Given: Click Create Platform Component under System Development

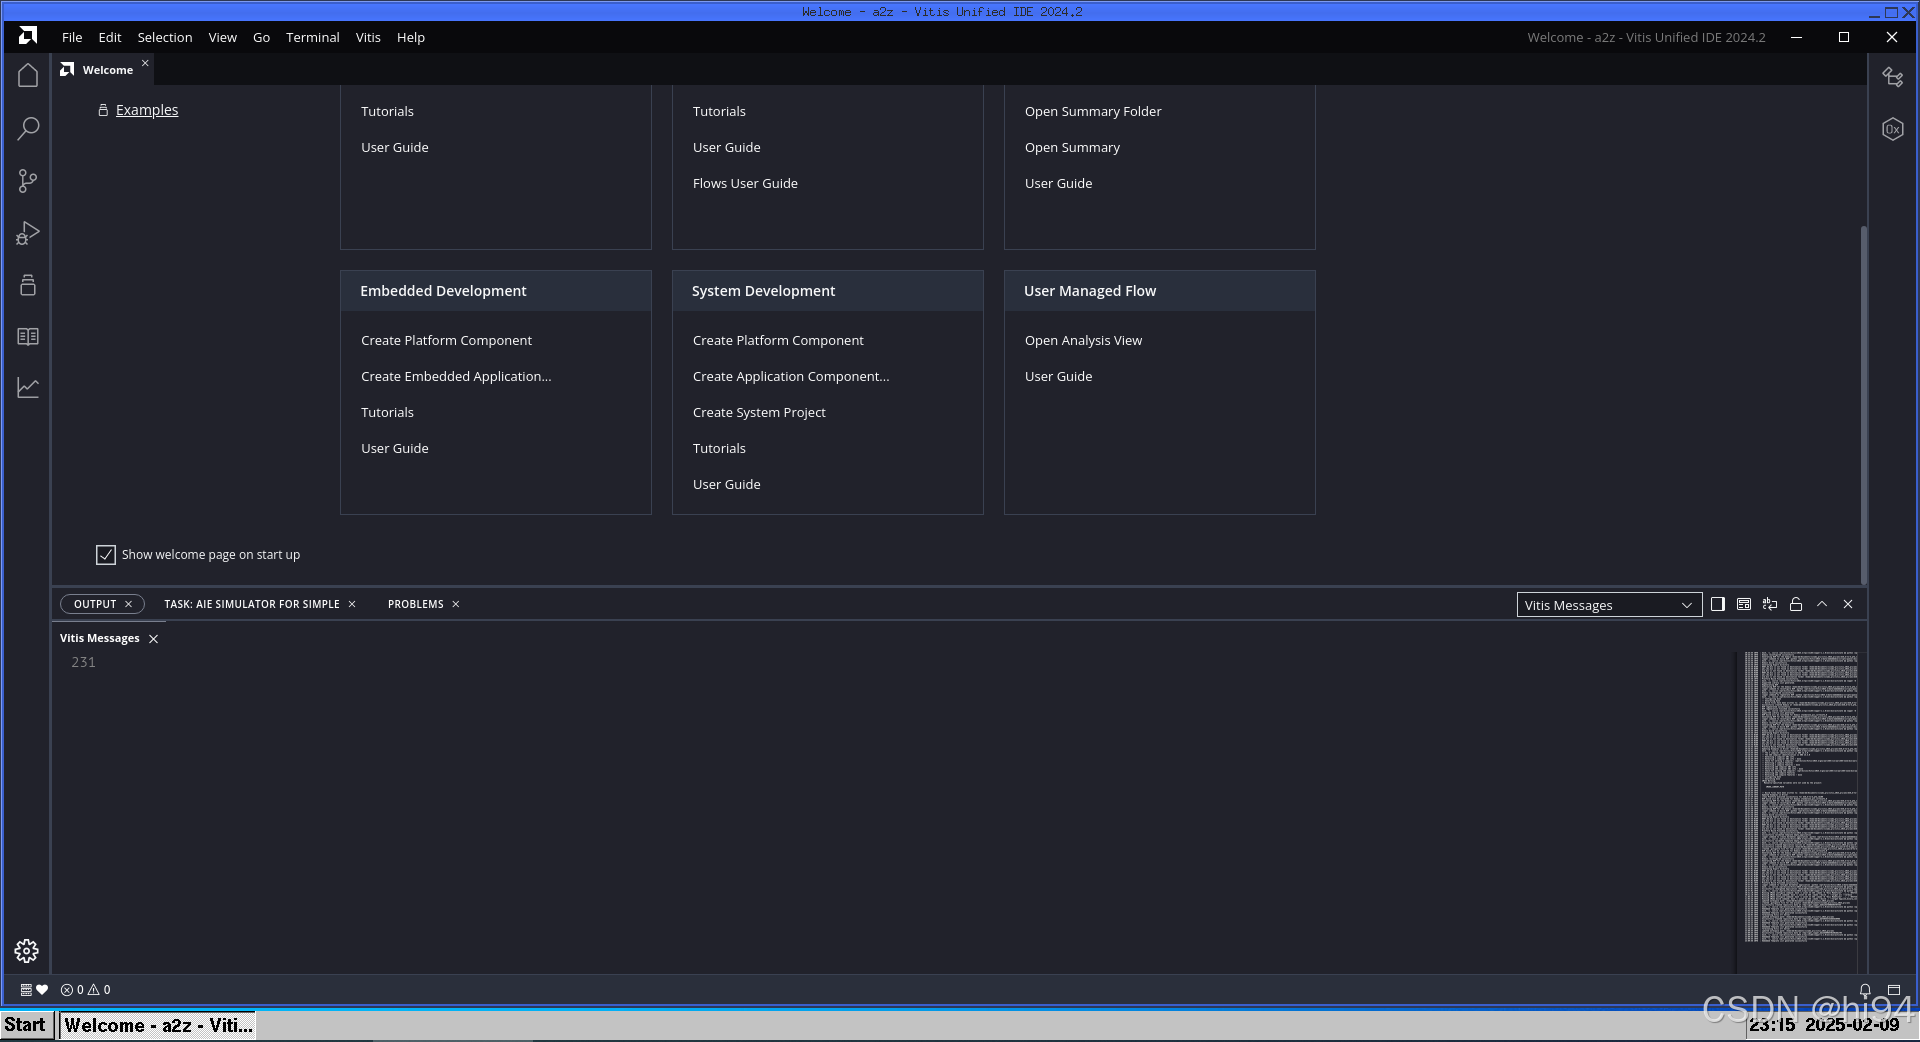Looking at the screenshot, I should point(778,340).
